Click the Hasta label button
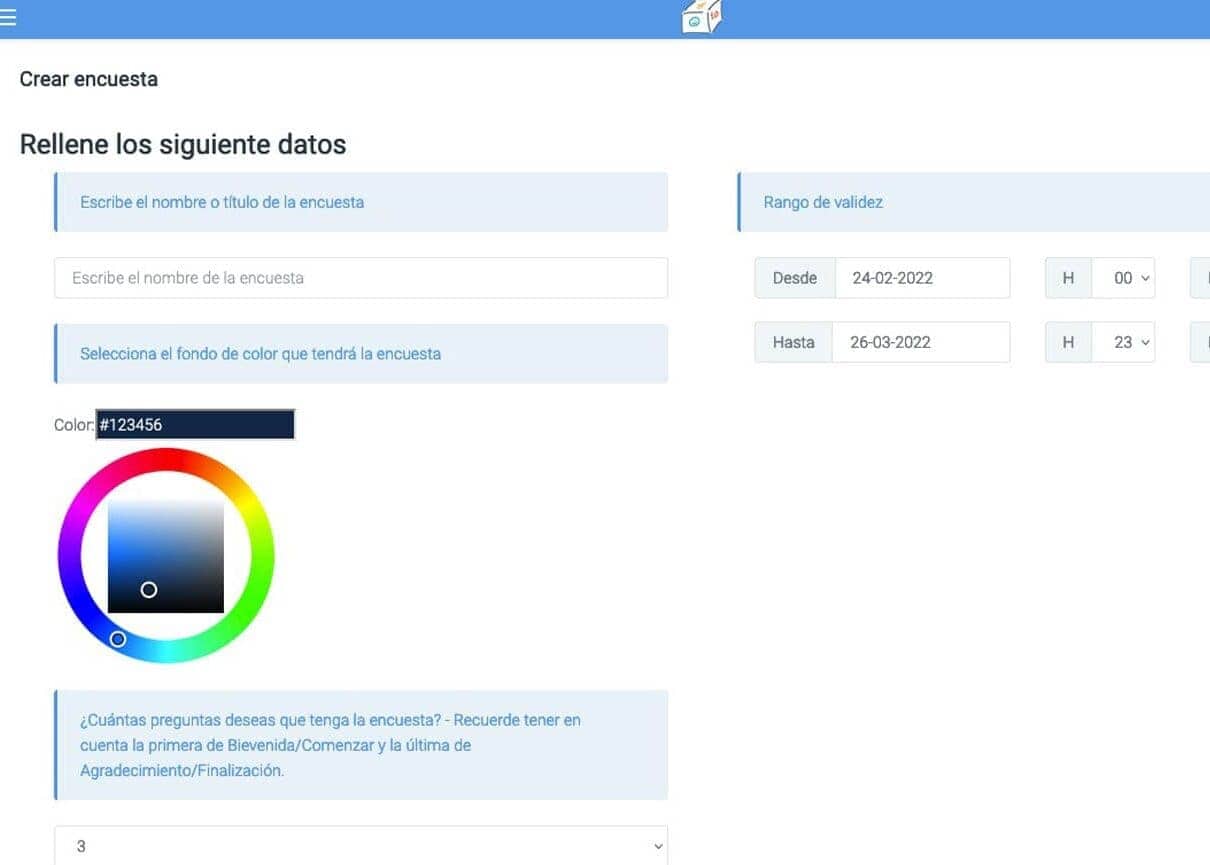The image size is (1210, 865). (793, 342)
